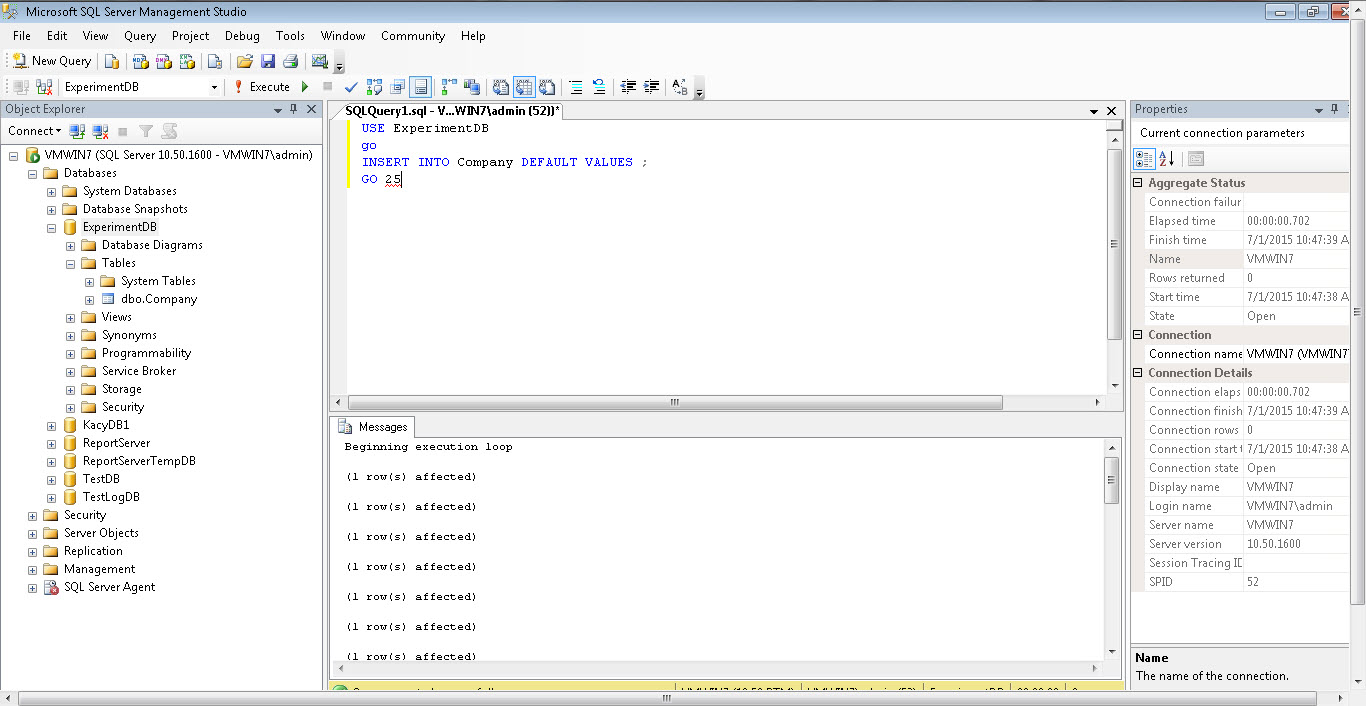Collapse Connection Details section in Properties
Screen dimensions: 1366x706
[x=1138, y=373]
